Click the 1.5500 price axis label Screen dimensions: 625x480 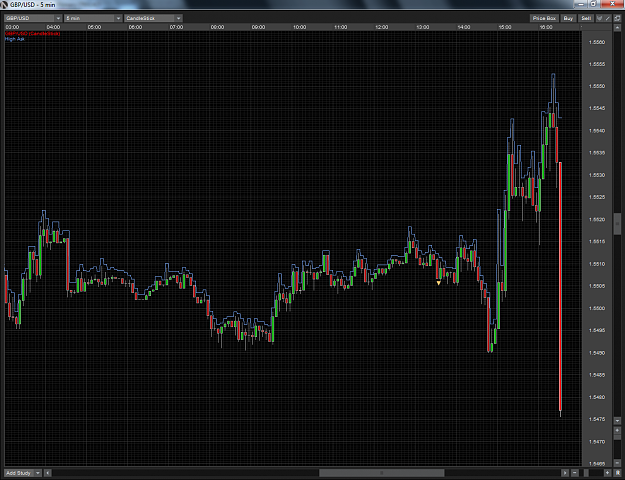(x=597, y=308)
